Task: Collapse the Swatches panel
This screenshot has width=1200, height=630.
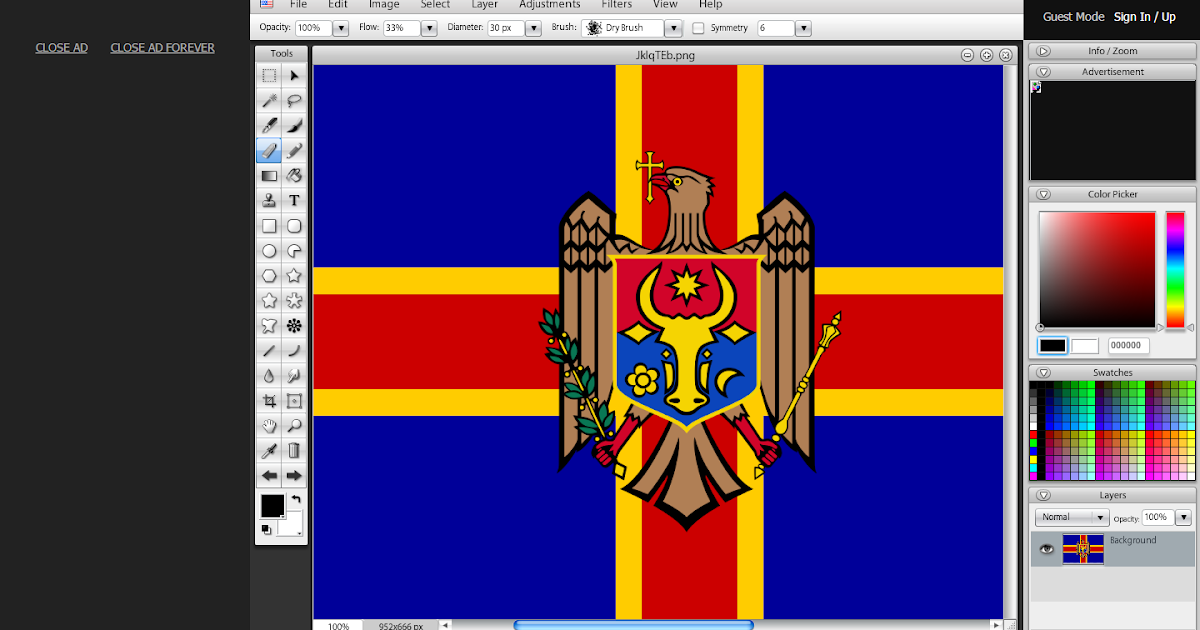Action: [x=1044, y=373]
